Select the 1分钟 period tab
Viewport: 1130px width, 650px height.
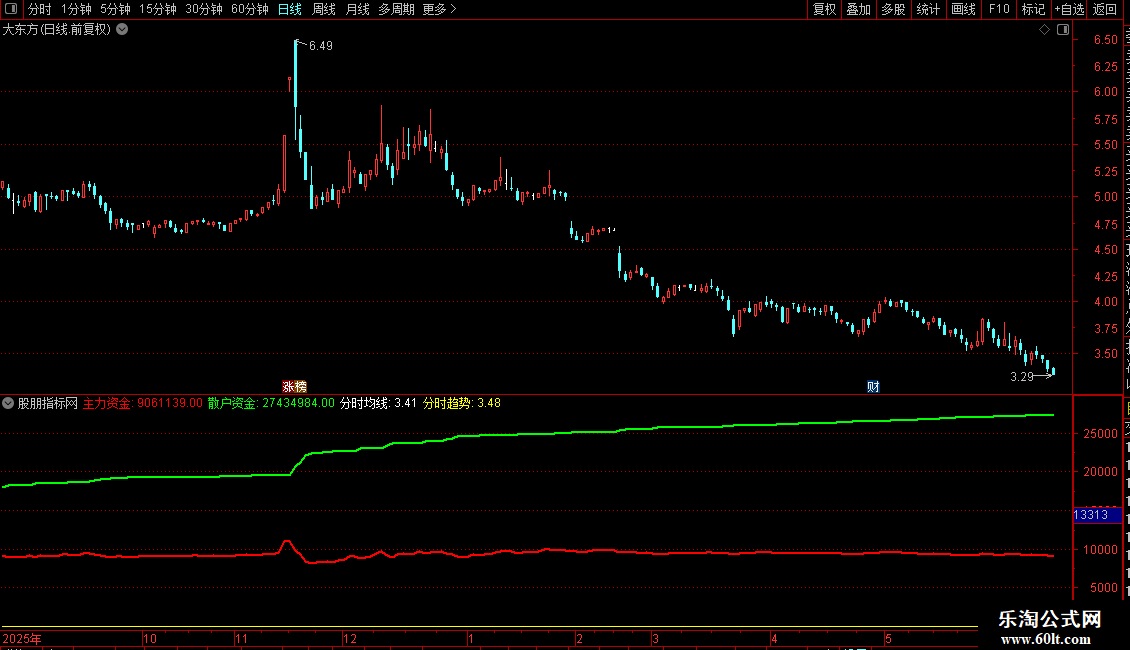pyautogui.click(x=76, y=9)
